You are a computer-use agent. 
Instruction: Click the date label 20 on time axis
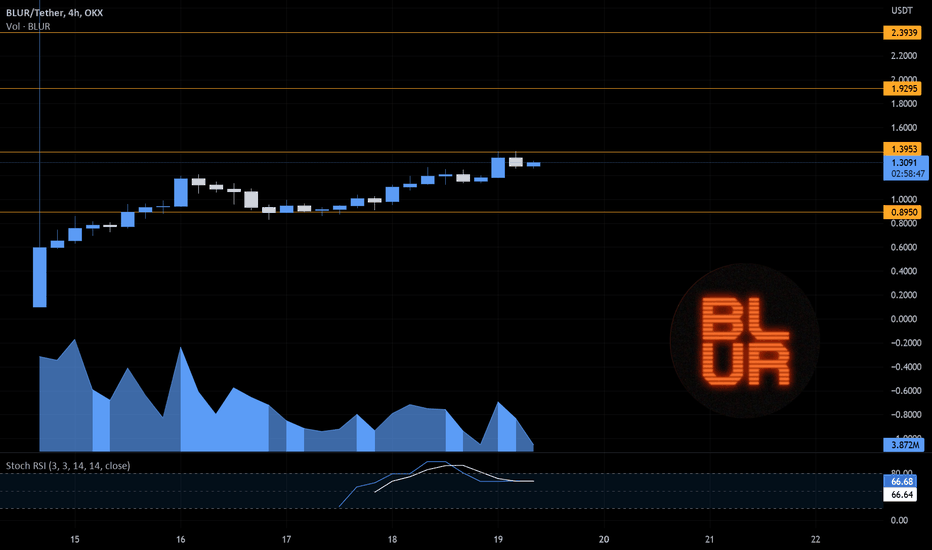[604, 539]
